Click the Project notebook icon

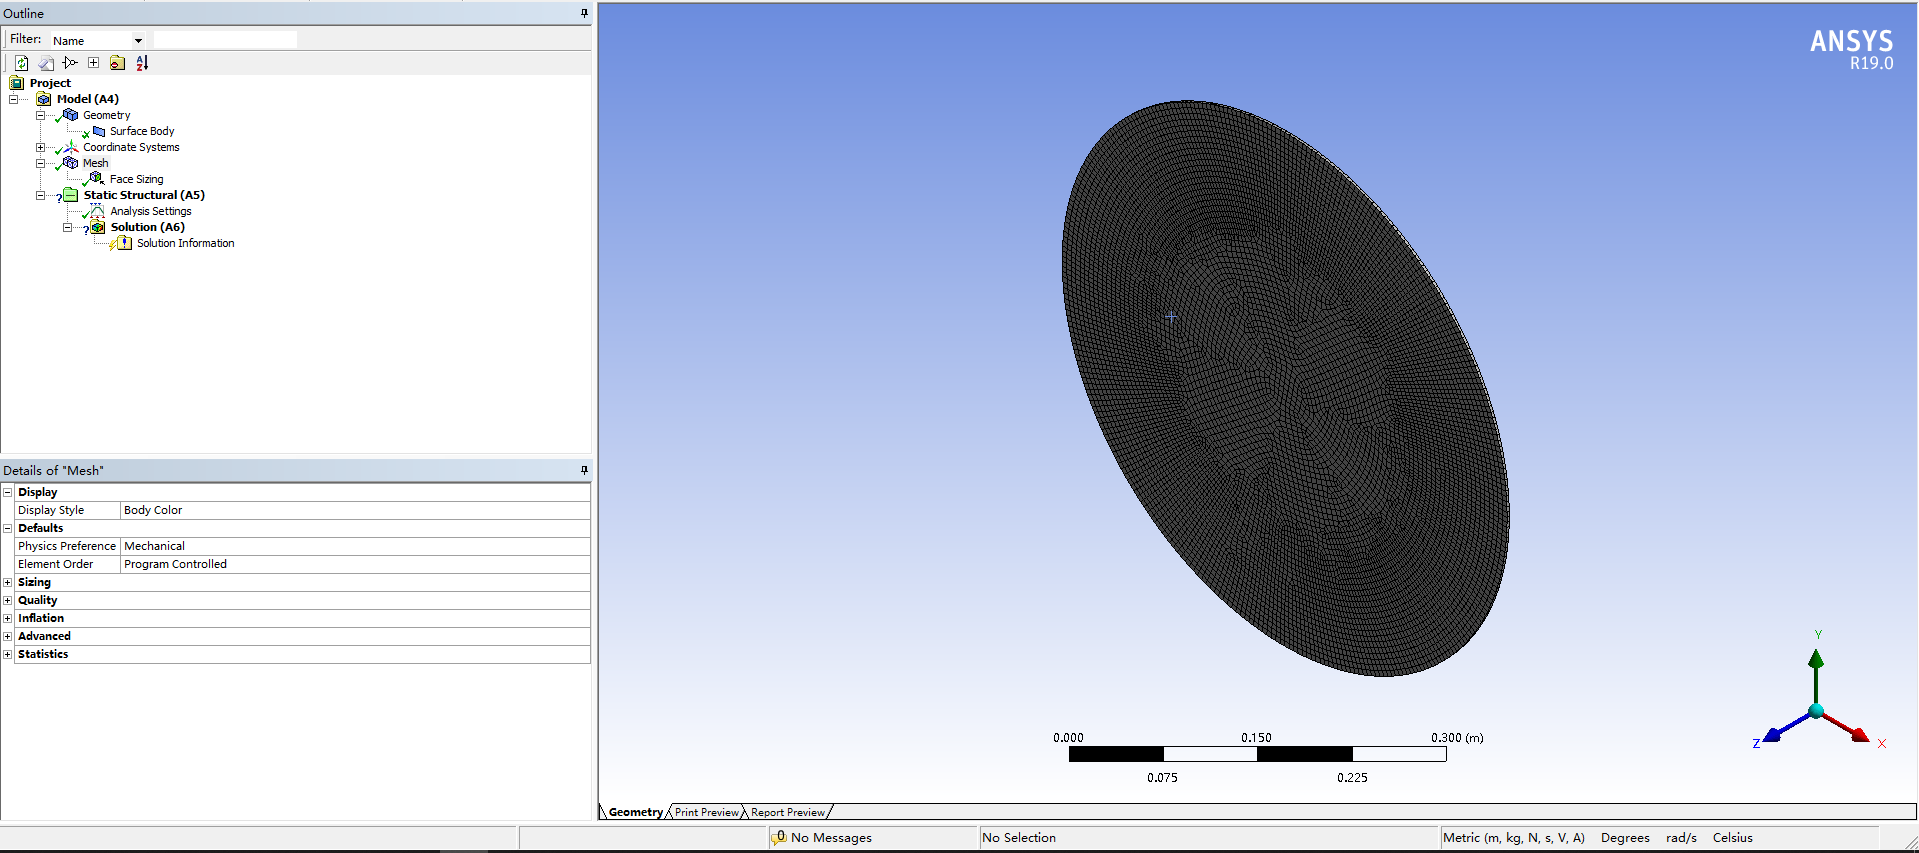click(x=17, y=83)
